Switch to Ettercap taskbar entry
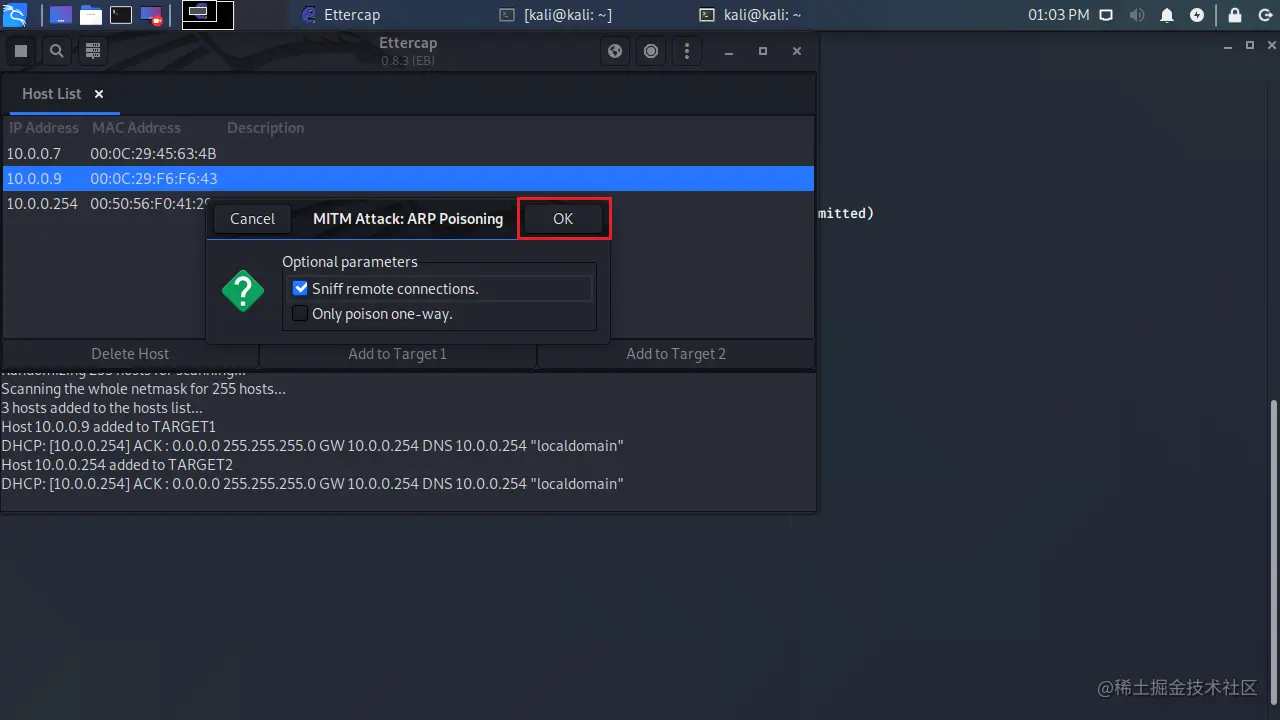The image size is (1280, 720). click(x=340, y=15)
